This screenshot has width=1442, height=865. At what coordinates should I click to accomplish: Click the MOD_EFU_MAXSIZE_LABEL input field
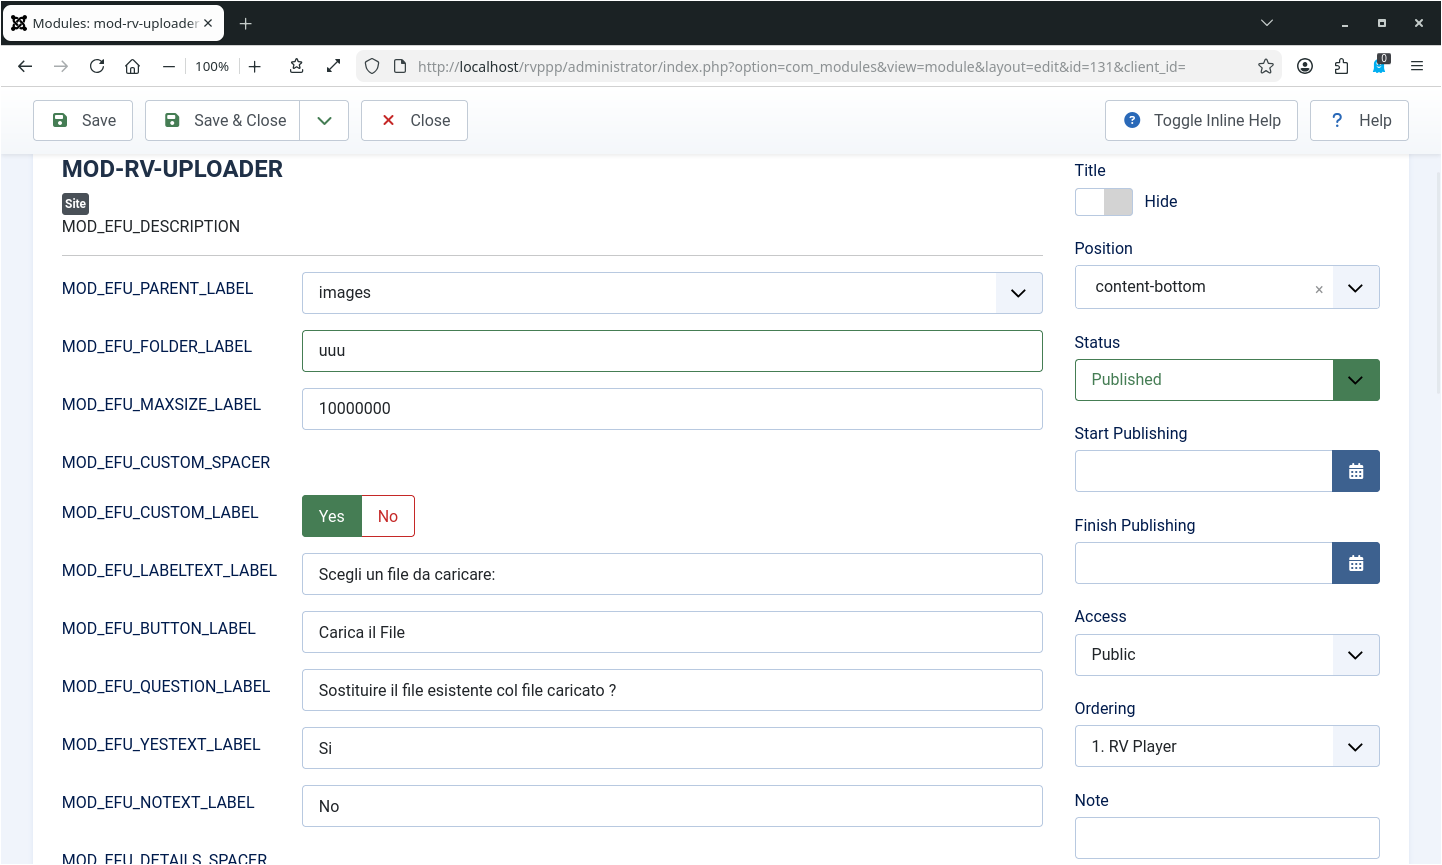click(x=671, y=409)
